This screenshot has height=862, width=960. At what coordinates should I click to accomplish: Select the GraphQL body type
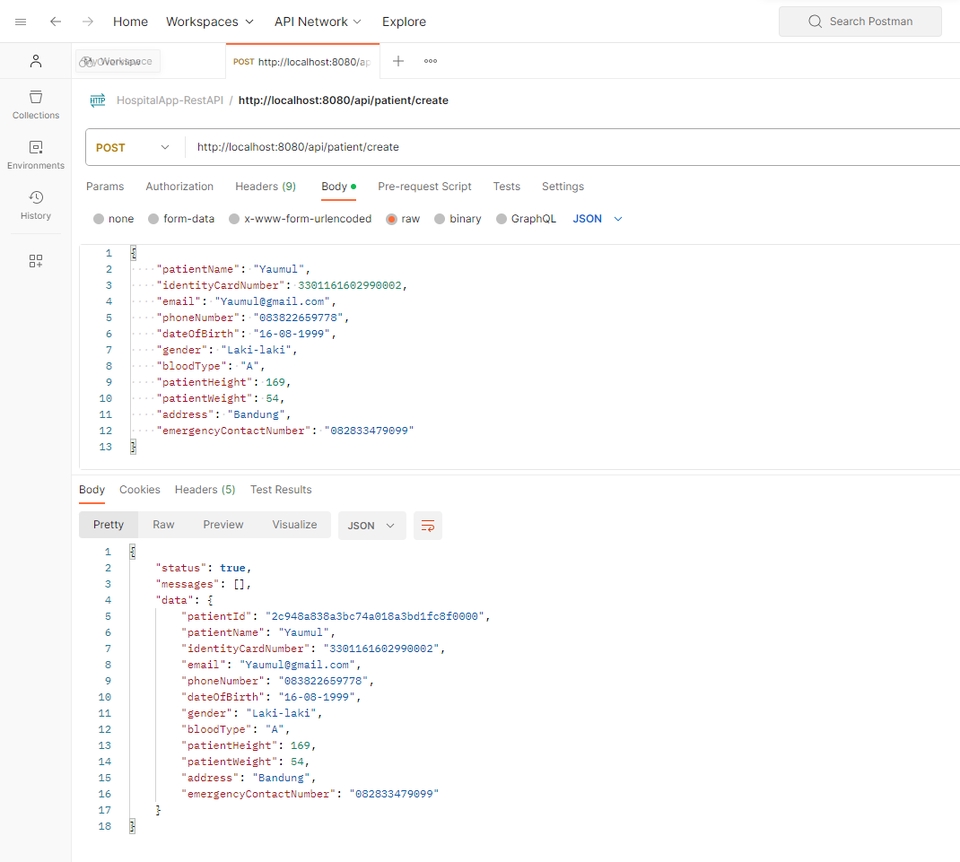[501, 219]
